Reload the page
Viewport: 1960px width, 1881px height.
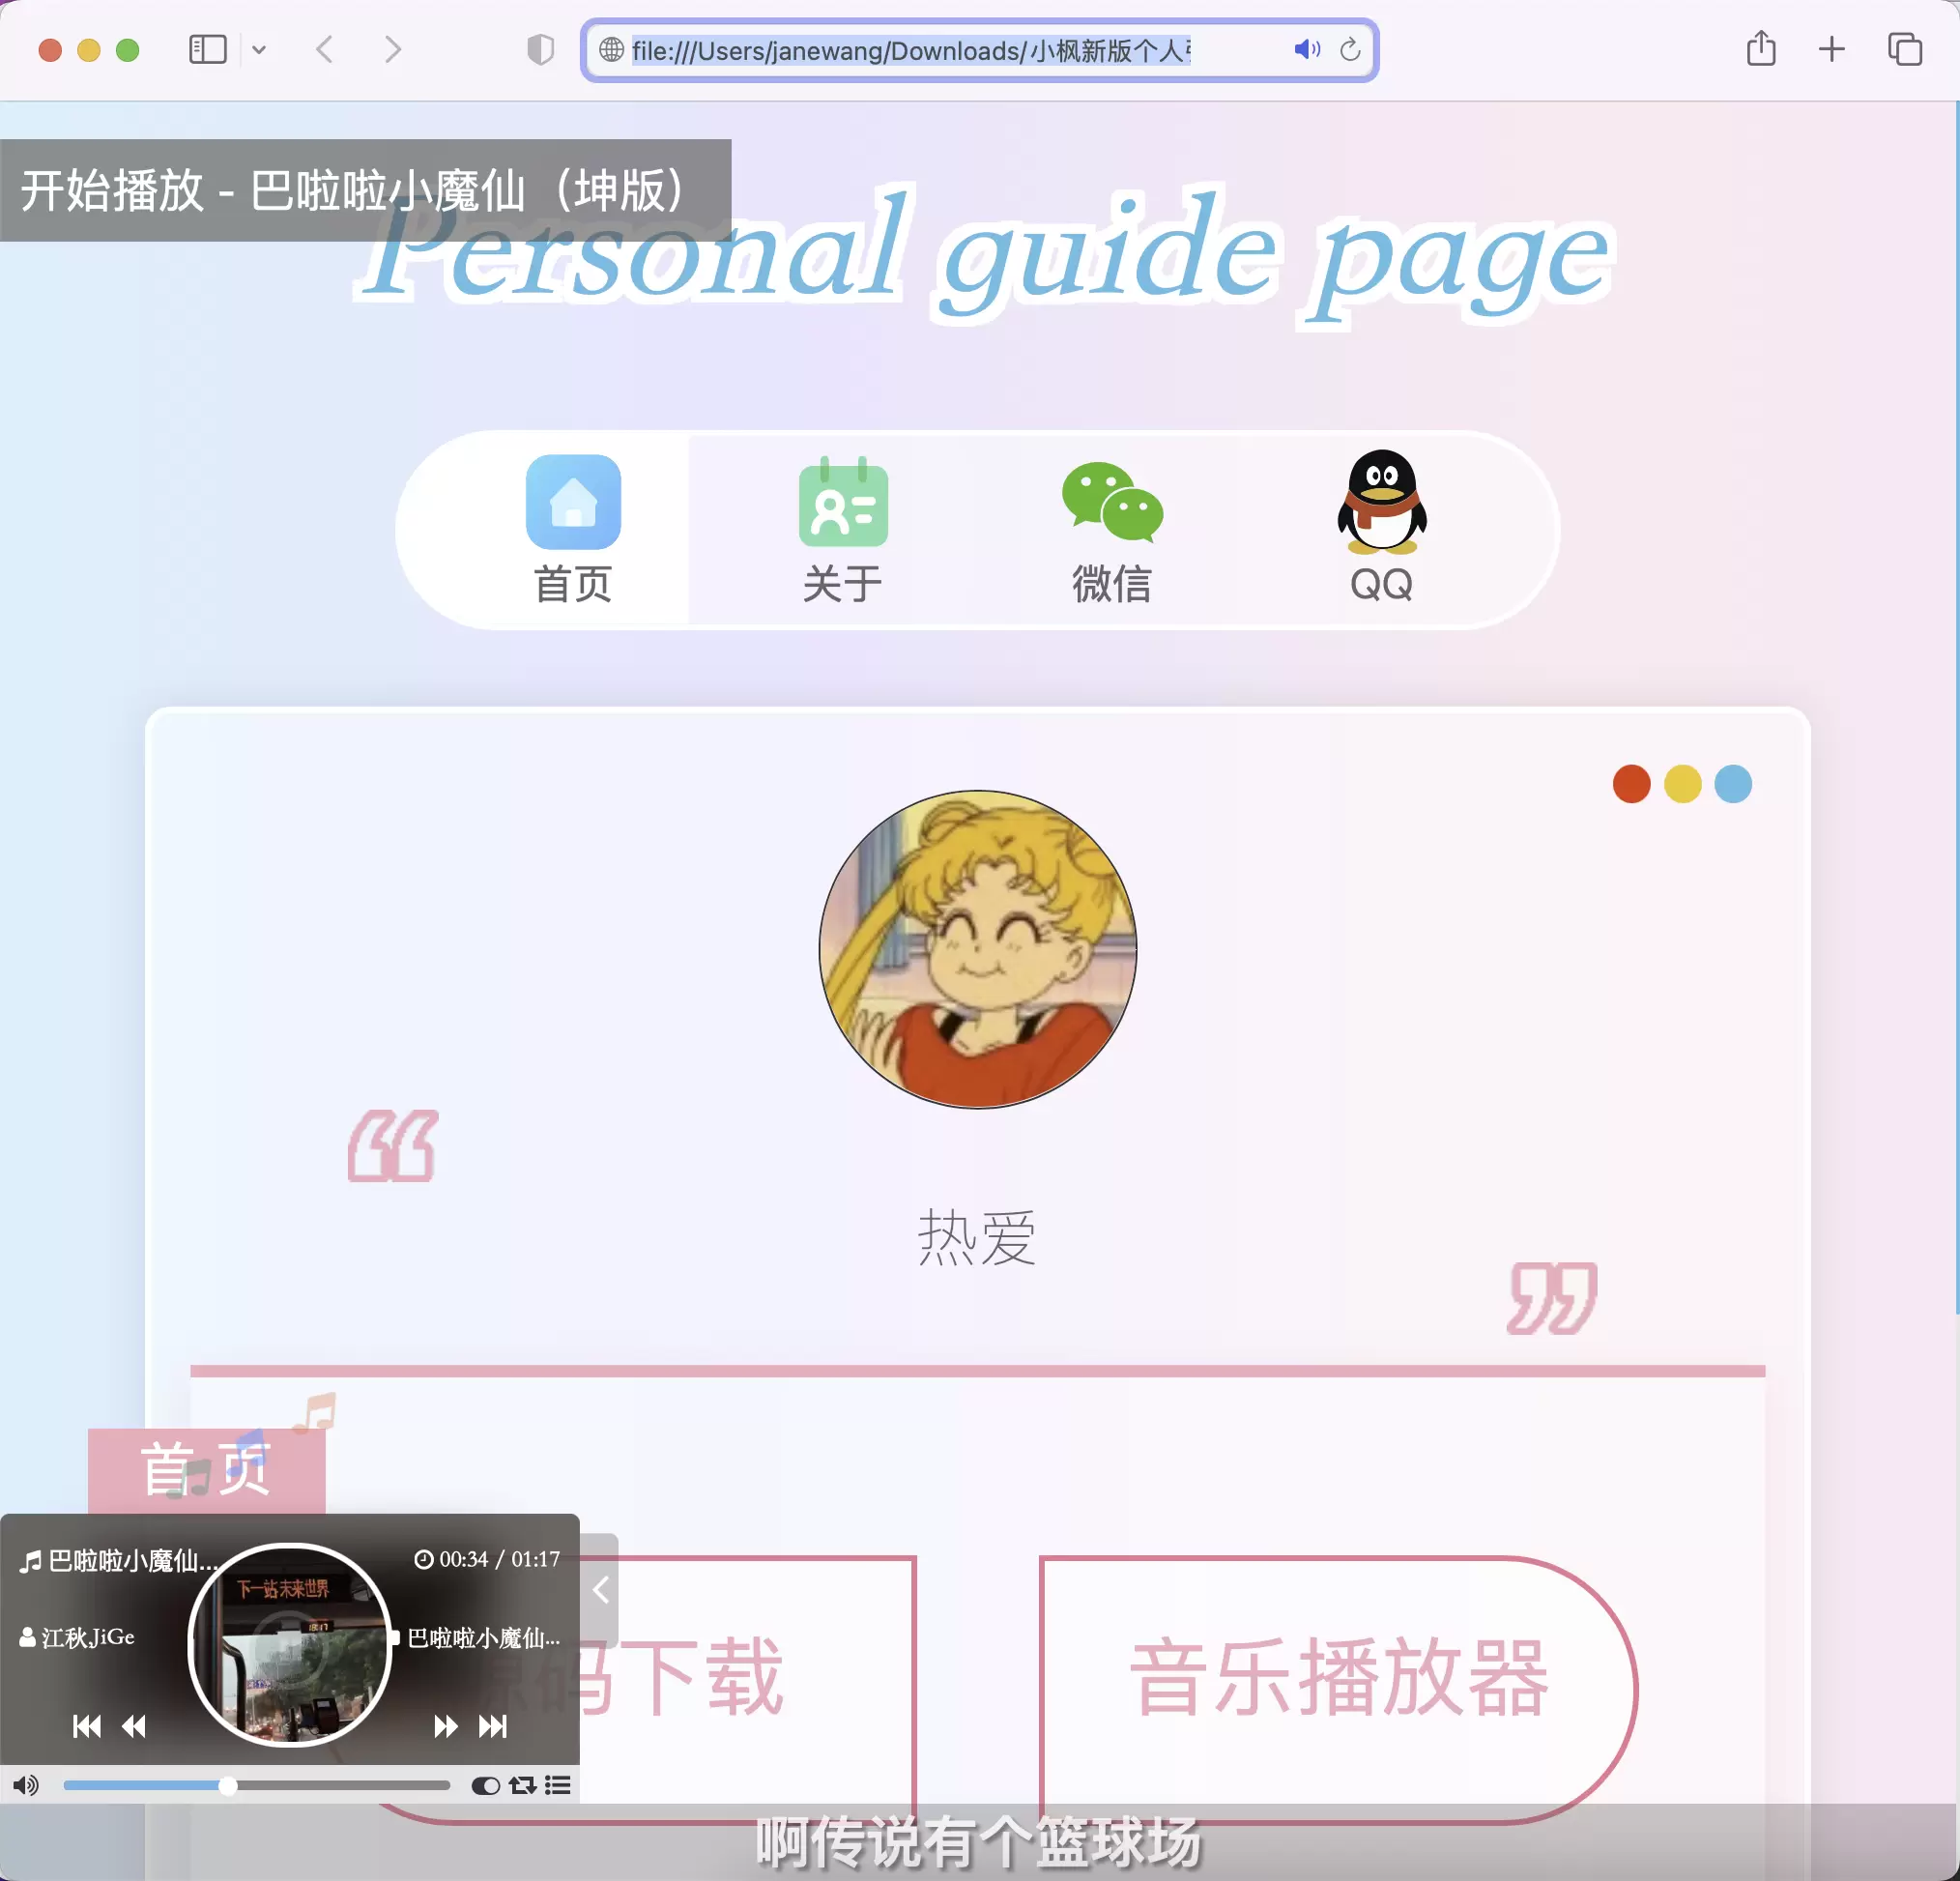point(1350,49)
